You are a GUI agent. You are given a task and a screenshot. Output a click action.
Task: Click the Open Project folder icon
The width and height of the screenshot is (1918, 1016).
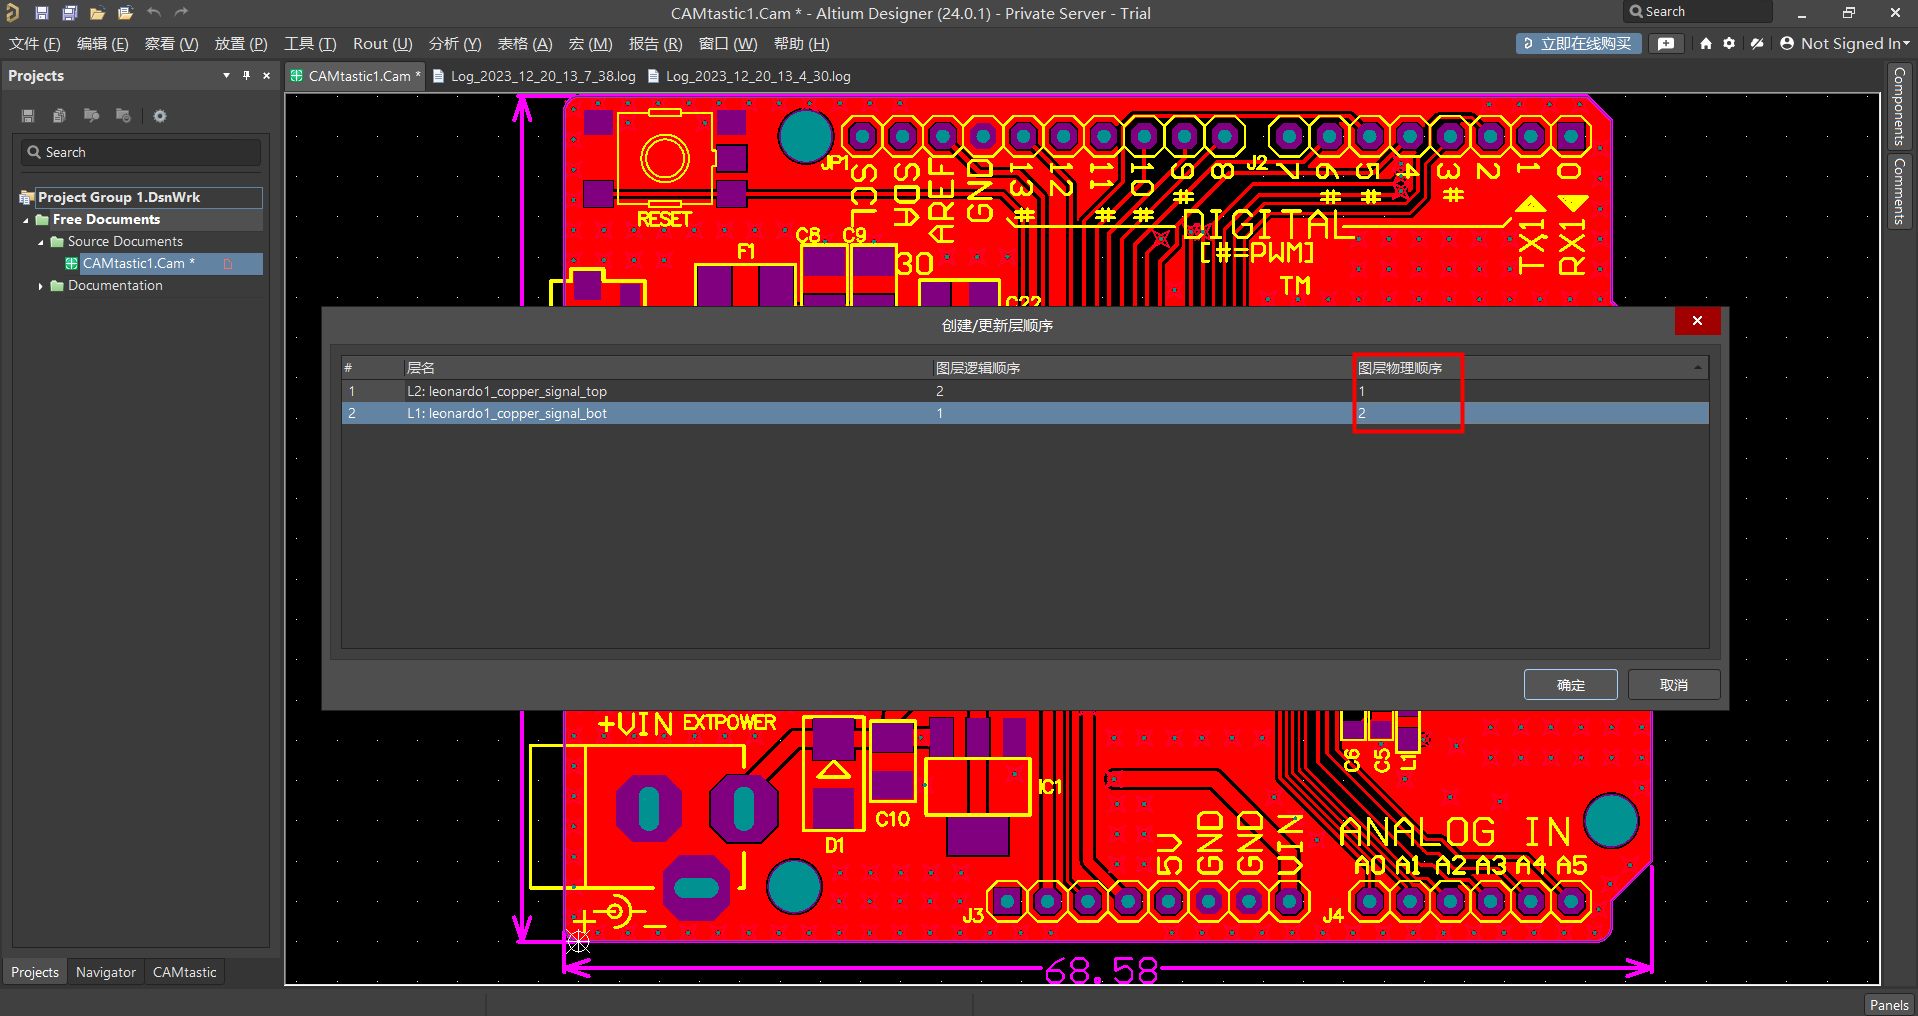pyautogui.click(x=97, y=13)
